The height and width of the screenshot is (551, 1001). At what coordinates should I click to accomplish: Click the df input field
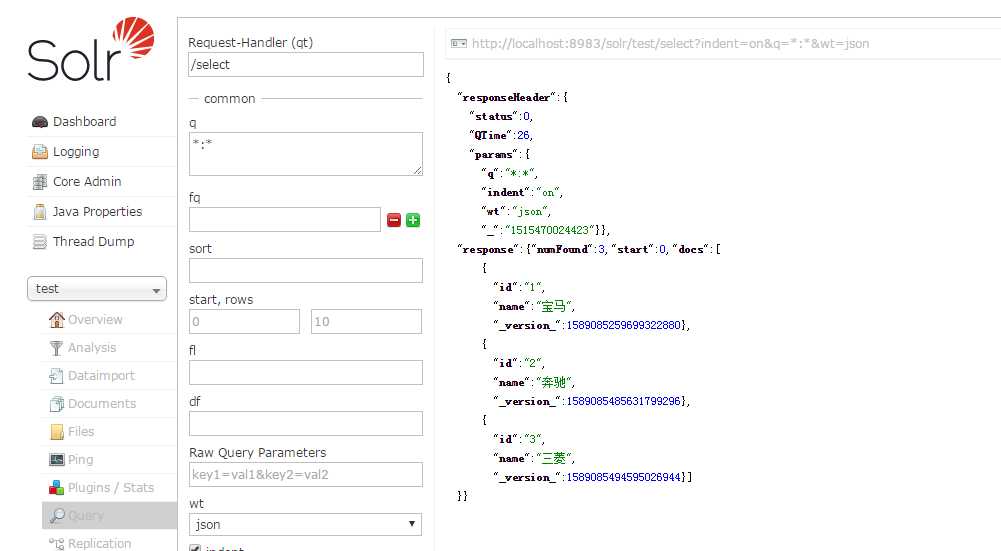(x=306, y=424)
